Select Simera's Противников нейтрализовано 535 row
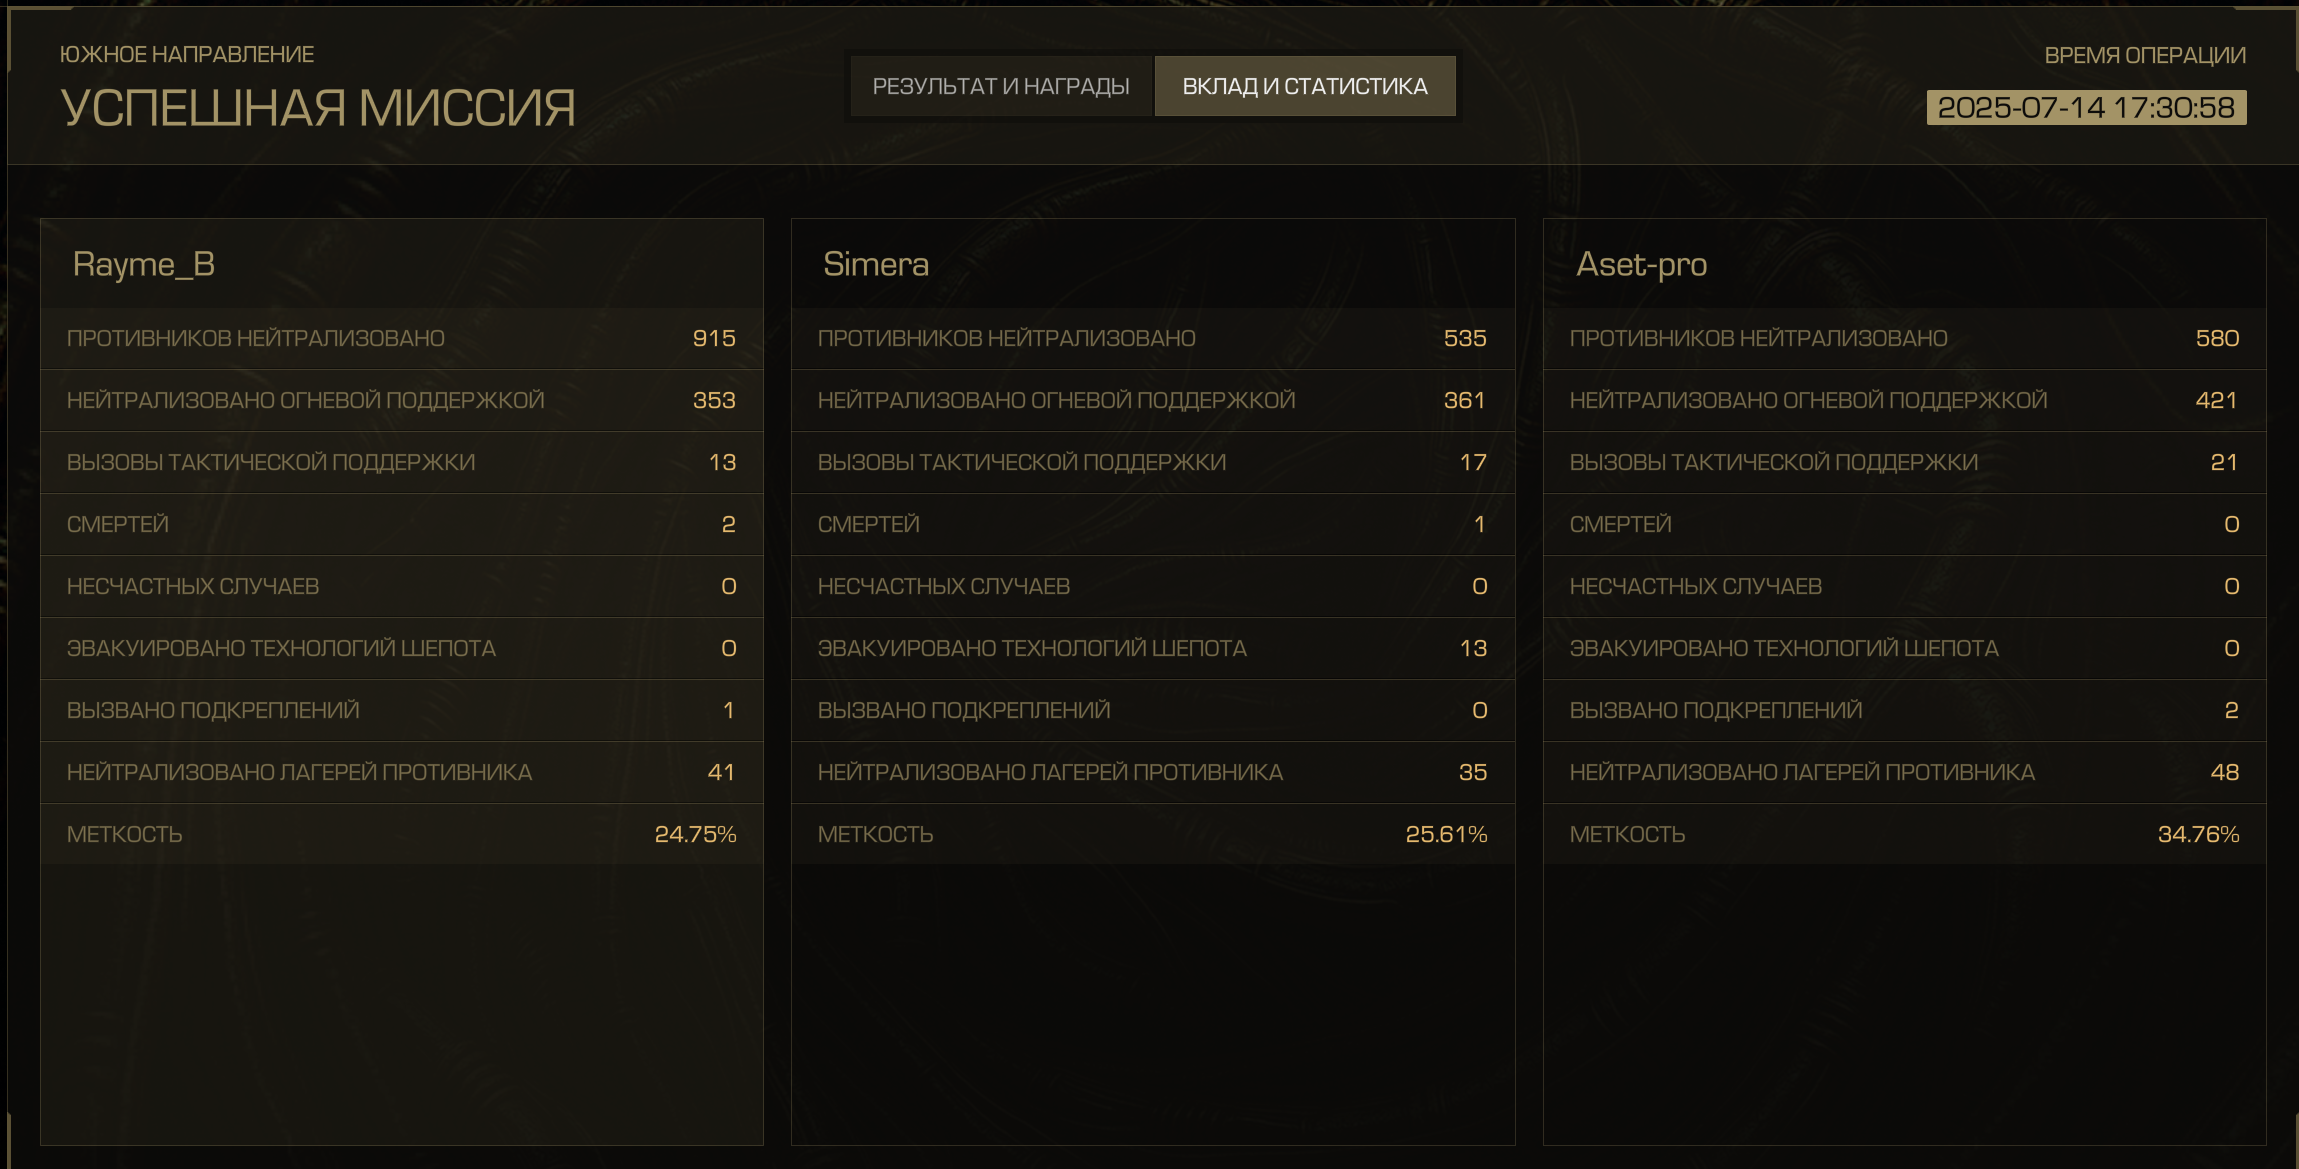2299x1169 pixels. (x=1152, y=338)
